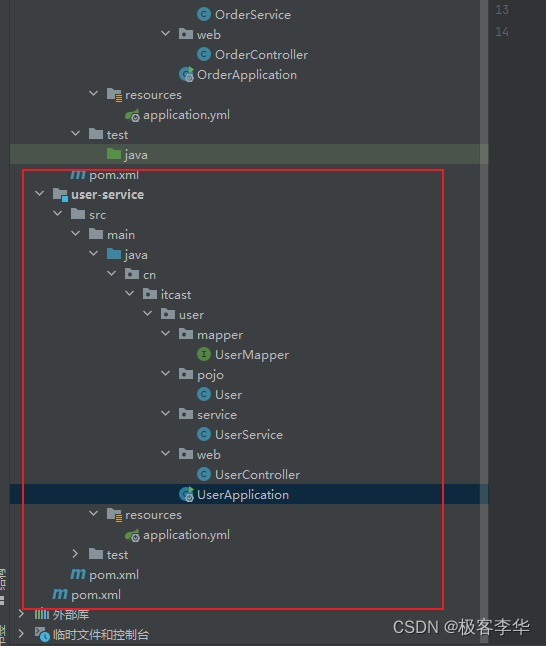The width and height of the screenshot is (546, 646).
Task: Collapse the cn package
Action: point(112,273)
